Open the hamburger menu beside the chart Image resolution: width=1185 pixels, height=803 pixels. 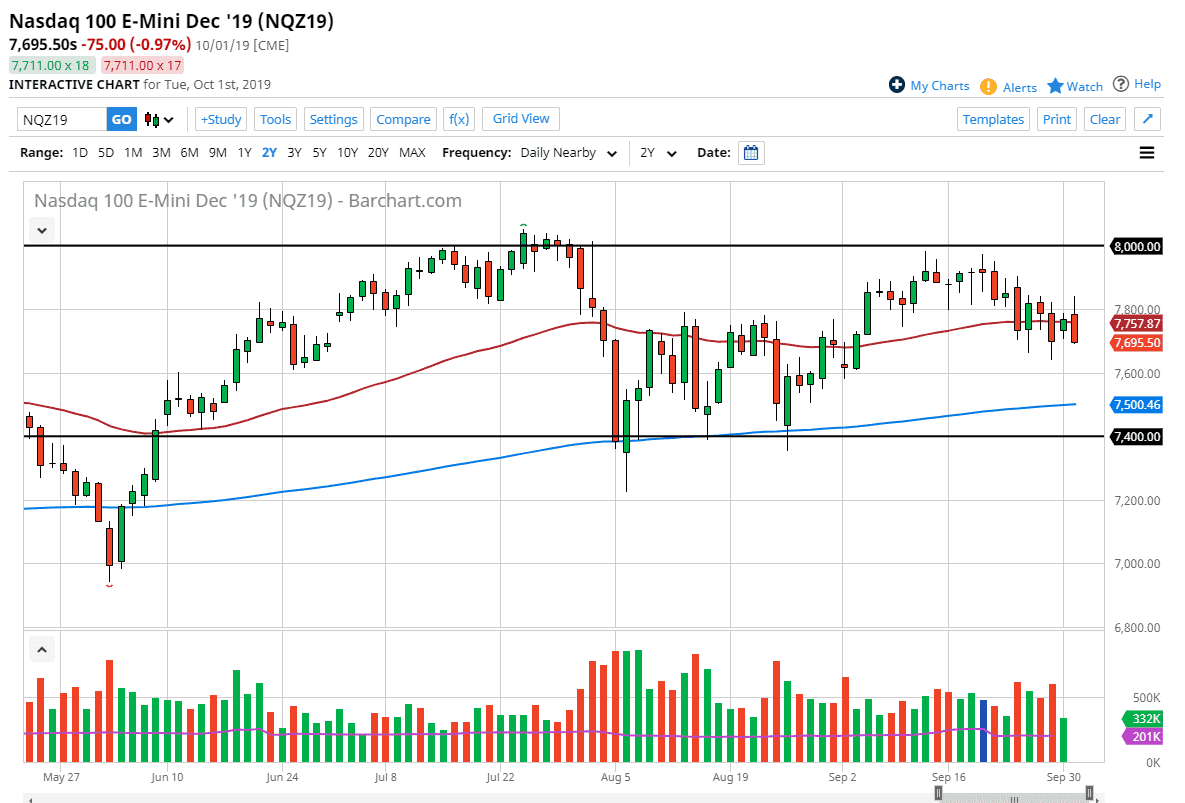pos(1146,152)
